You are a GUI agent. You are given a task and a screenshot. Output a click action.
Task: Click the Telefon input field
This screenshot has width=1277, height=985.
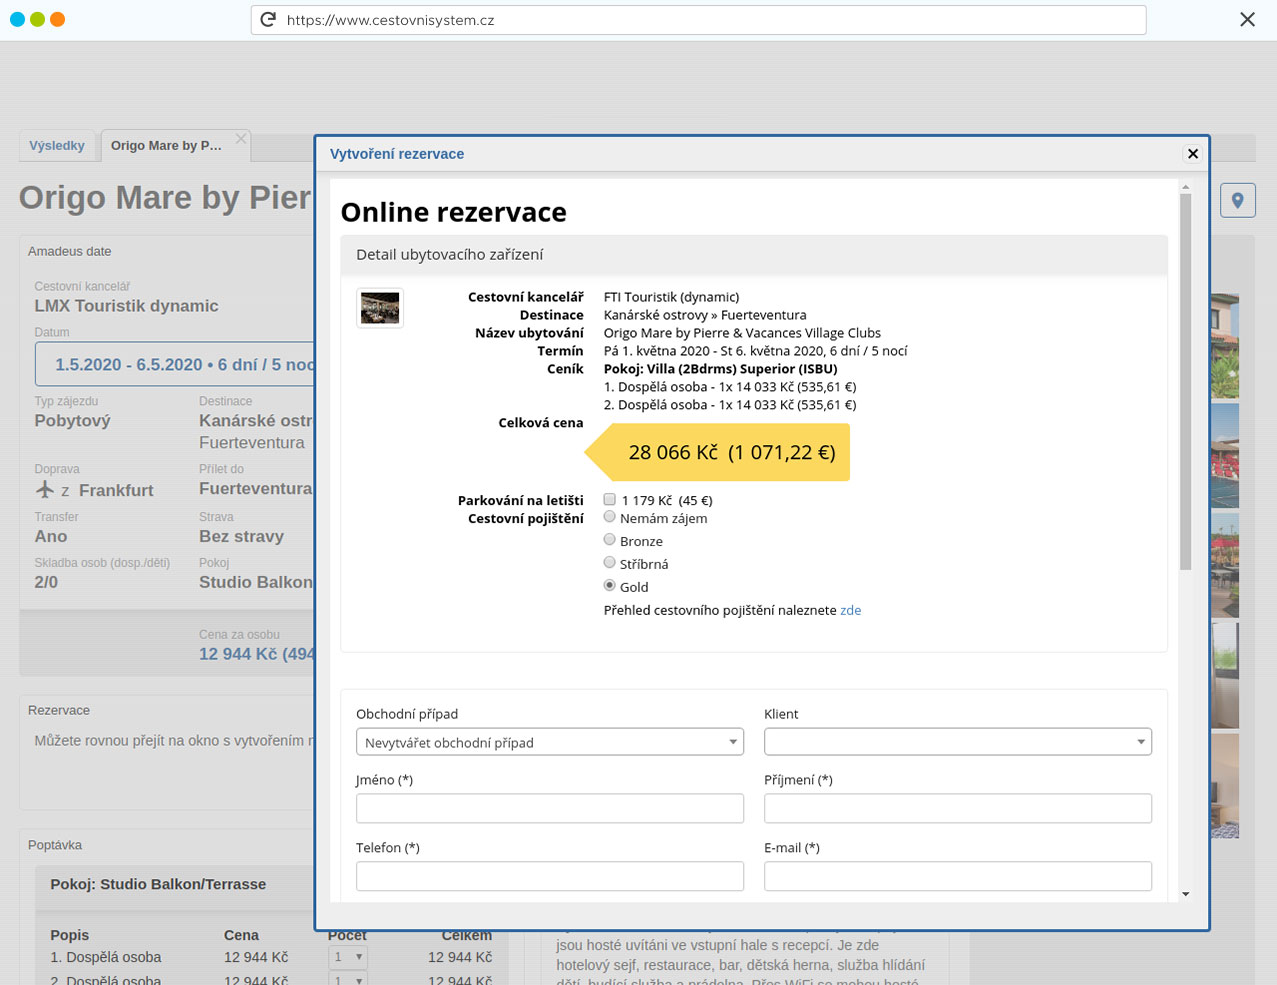(550, 876)
